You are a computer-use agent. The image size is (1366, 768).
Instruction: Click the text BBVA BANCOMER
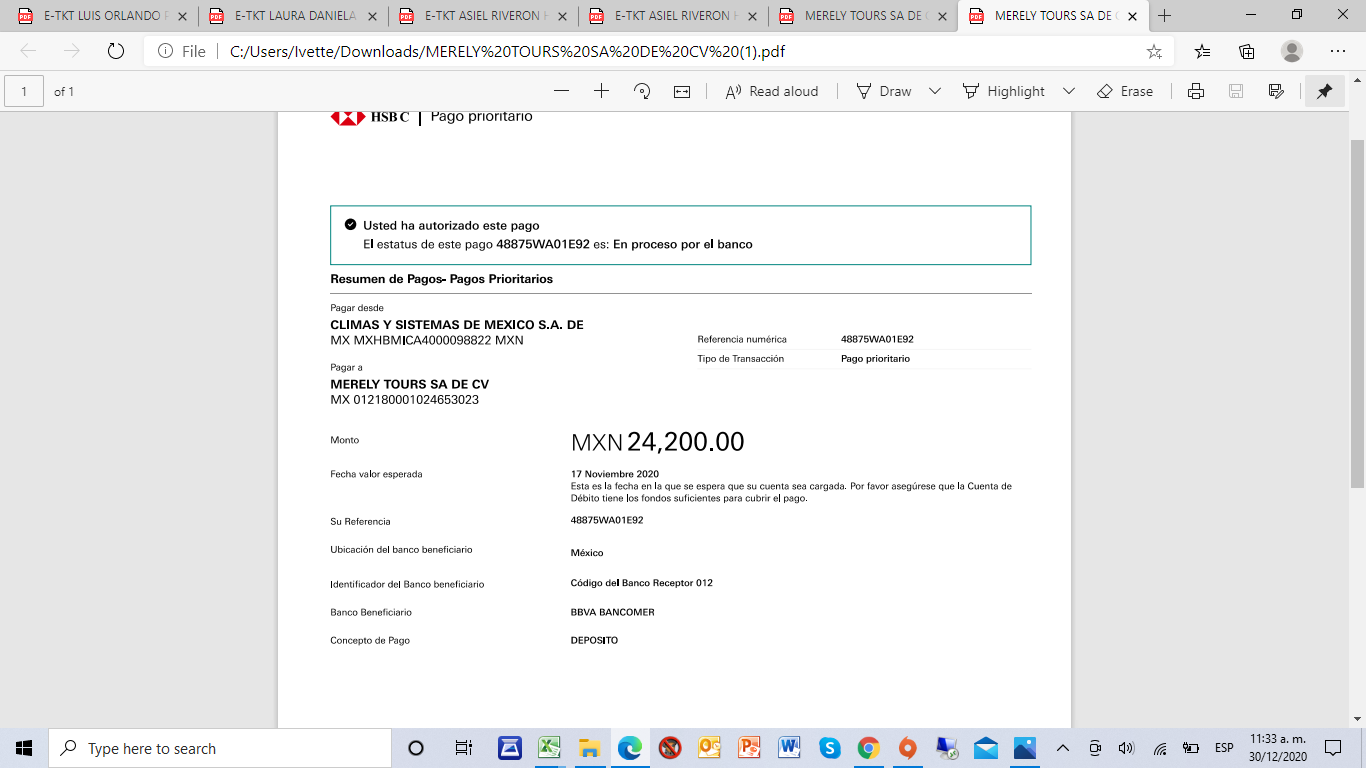point(612,612)
